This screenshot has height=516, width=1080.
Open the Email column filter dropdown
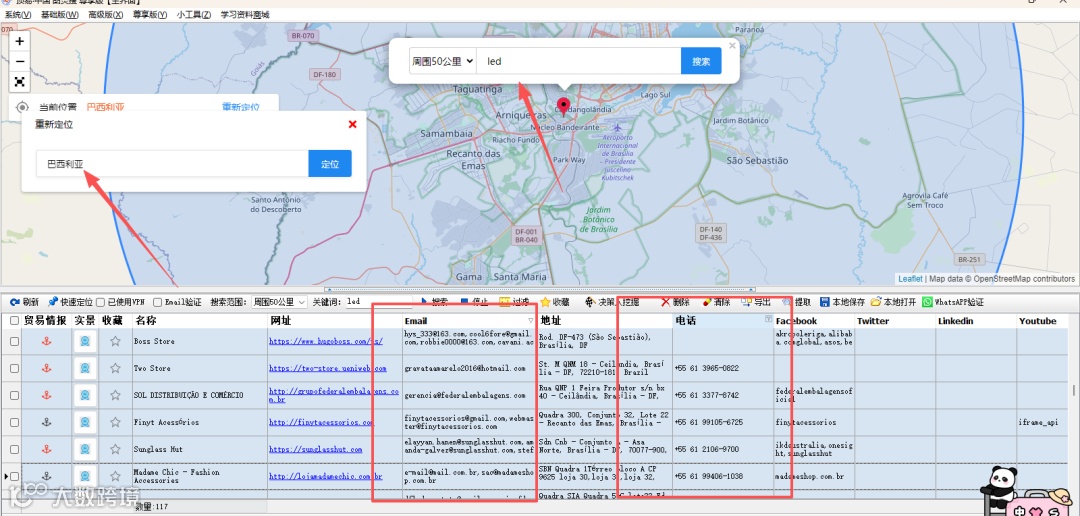pos(530,321)
